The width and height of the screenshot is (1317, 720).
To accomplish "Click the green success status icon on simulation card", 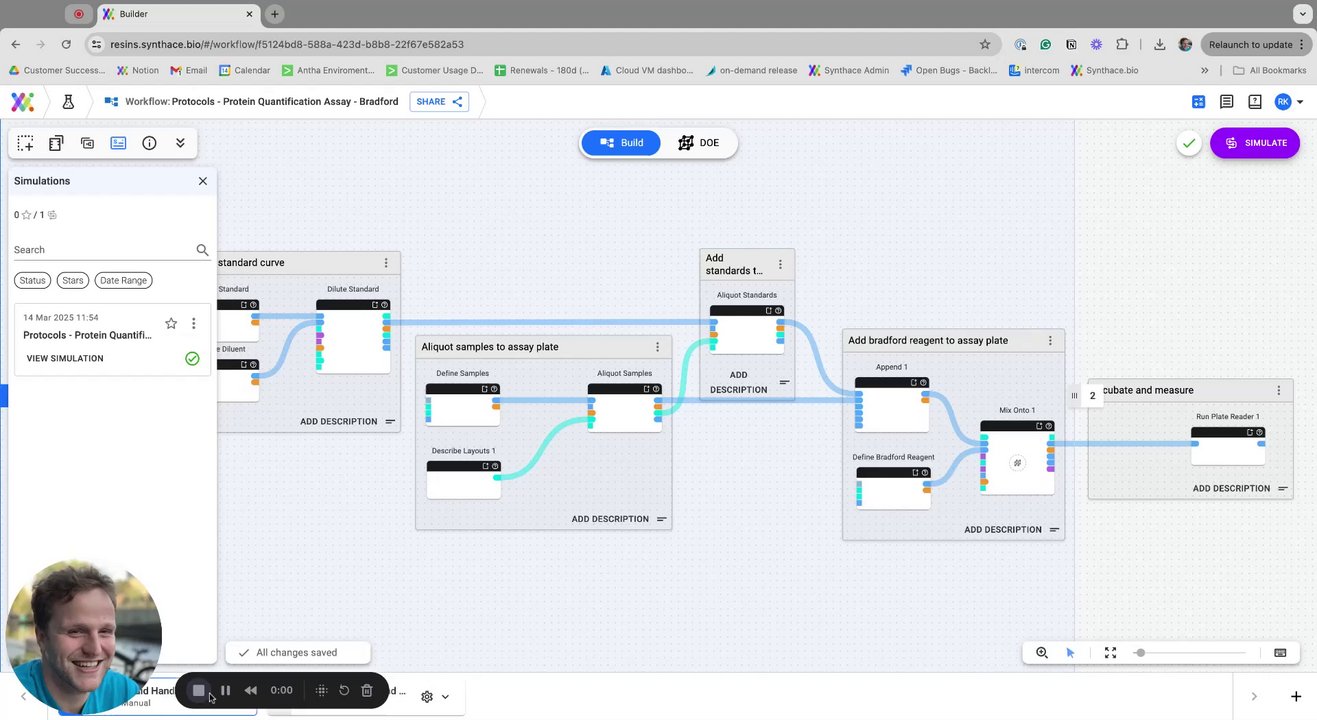I will pyautogui.click(x=192, y=358).
